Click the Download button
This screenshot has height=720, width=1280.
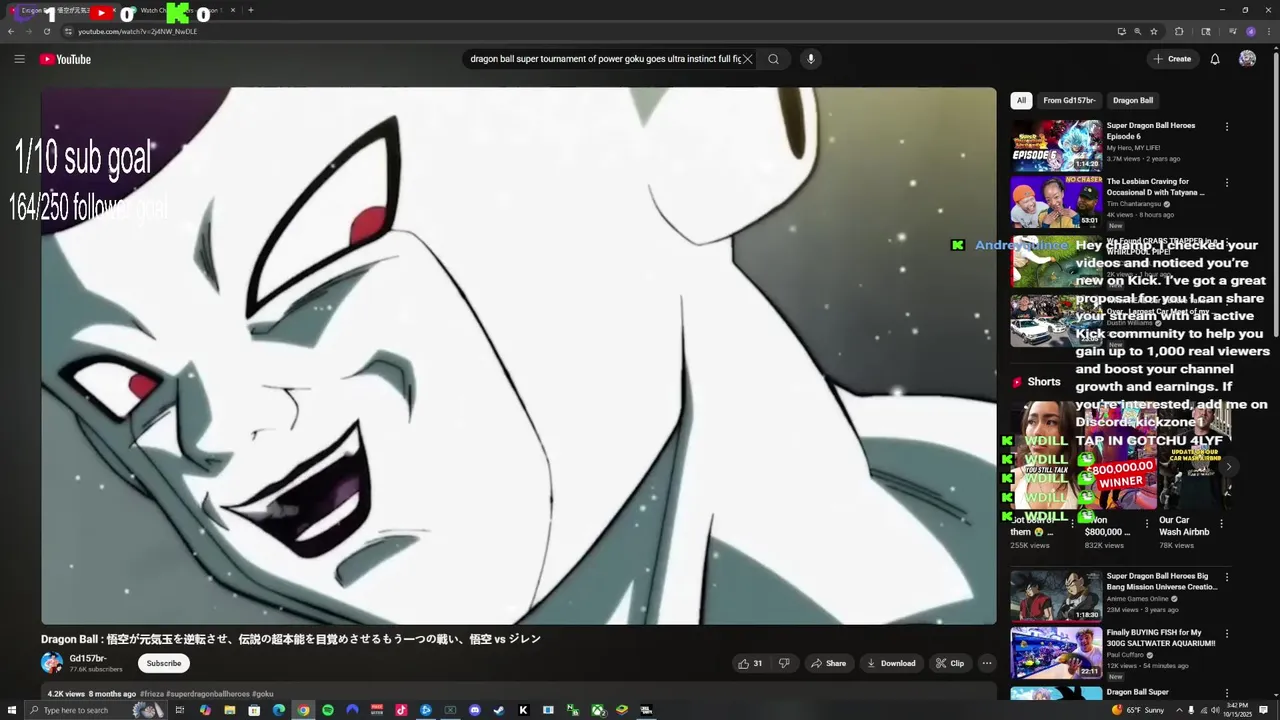coord(891,663)
